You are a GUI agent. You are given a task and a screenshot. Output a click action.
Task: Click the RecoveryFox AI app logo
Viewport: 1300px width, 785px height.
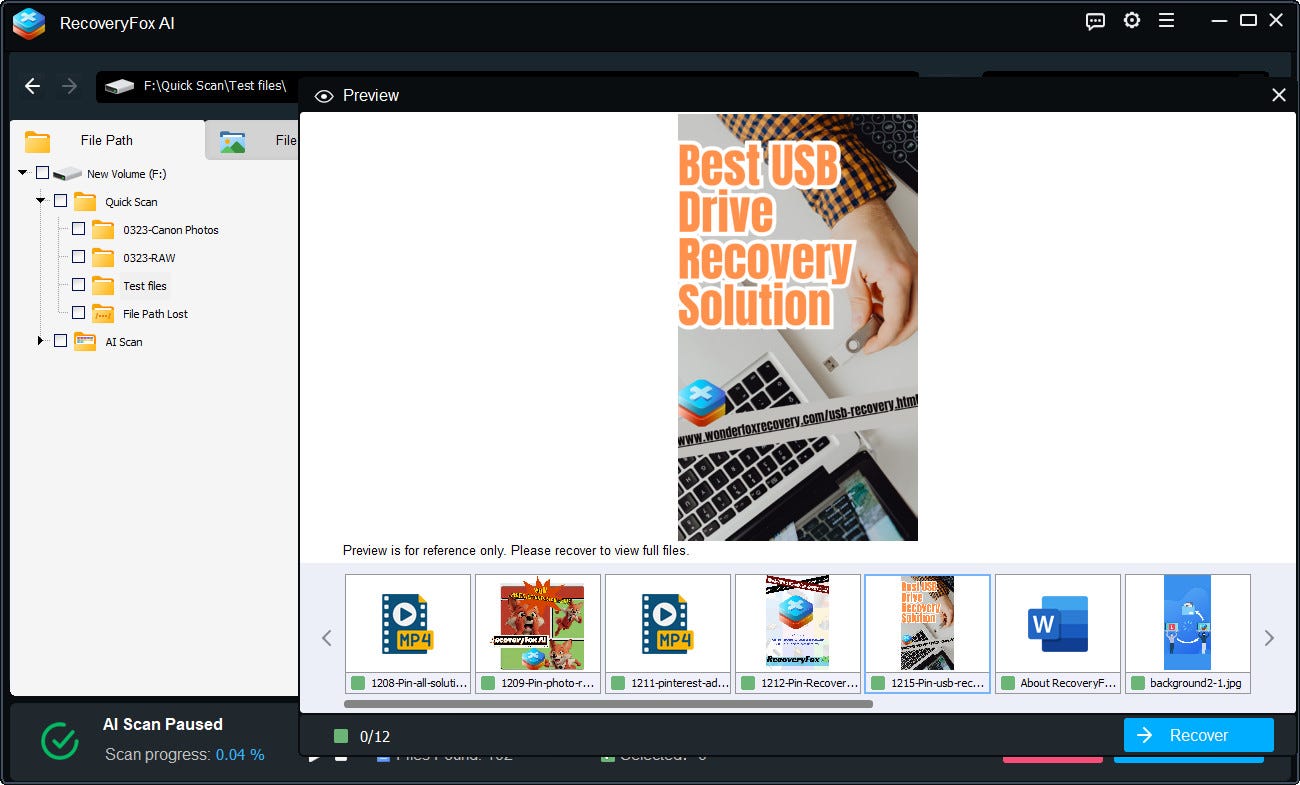[x=29, y=23]
